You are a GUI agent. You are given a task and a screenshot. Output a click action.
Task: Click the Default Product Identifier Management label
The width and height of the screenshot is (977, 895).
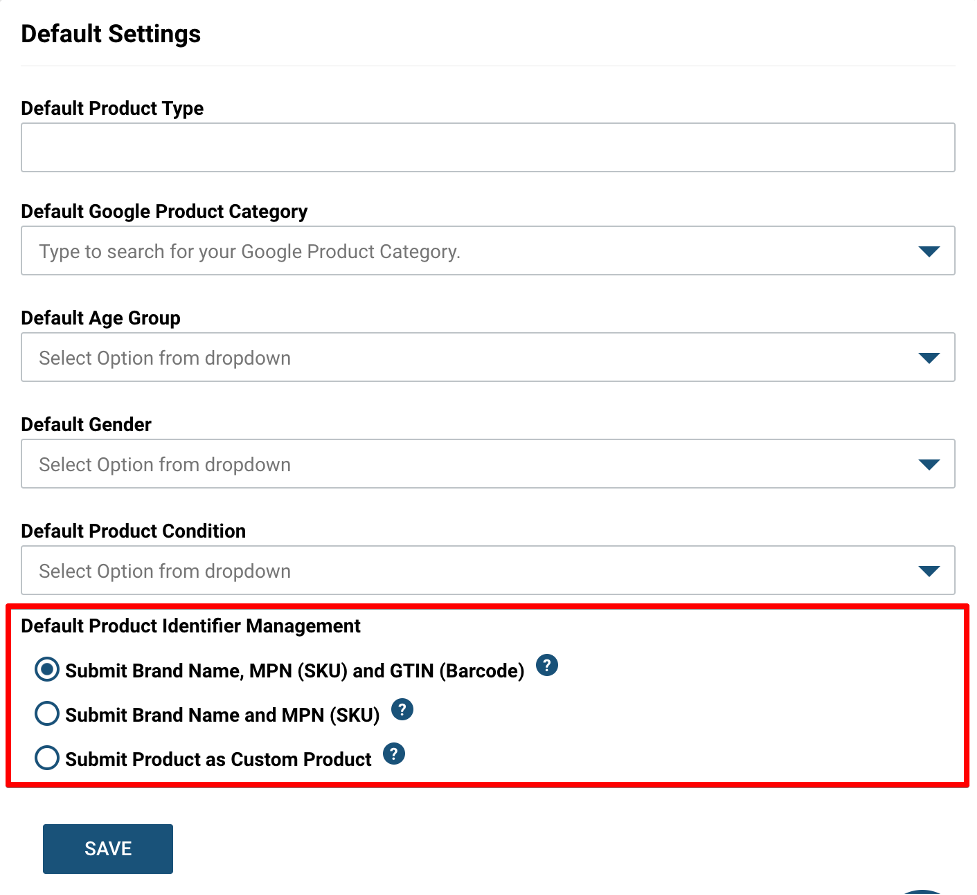(191, 626)
